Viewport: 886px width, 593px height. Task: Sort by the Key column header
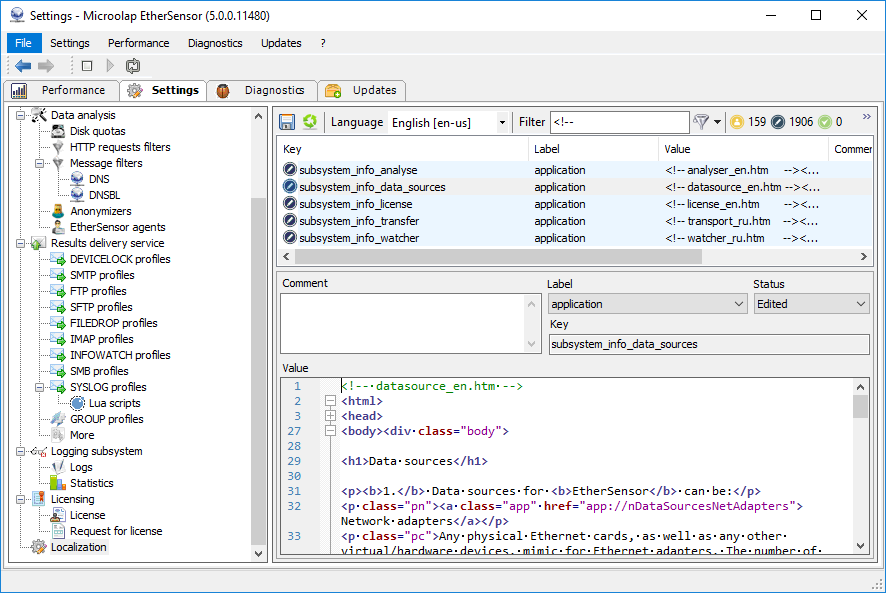point(403,149)
